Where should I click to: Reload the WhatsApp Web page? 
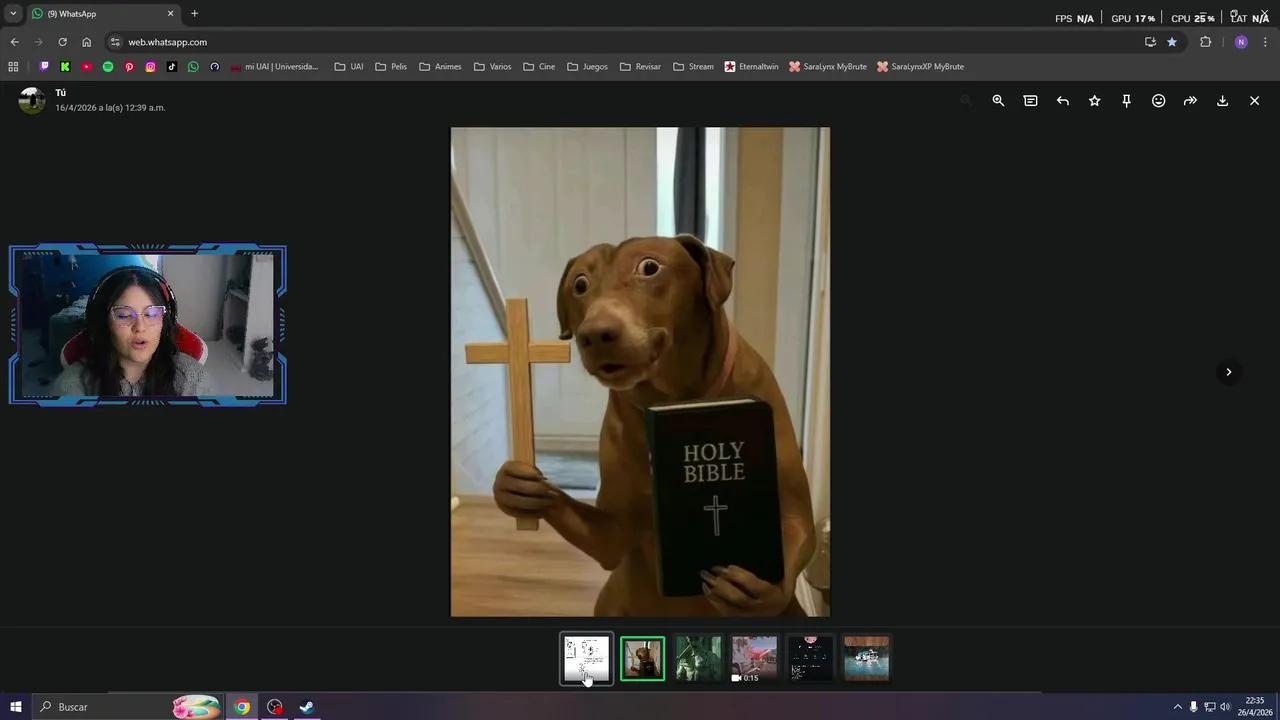click(x=62, y=42)
